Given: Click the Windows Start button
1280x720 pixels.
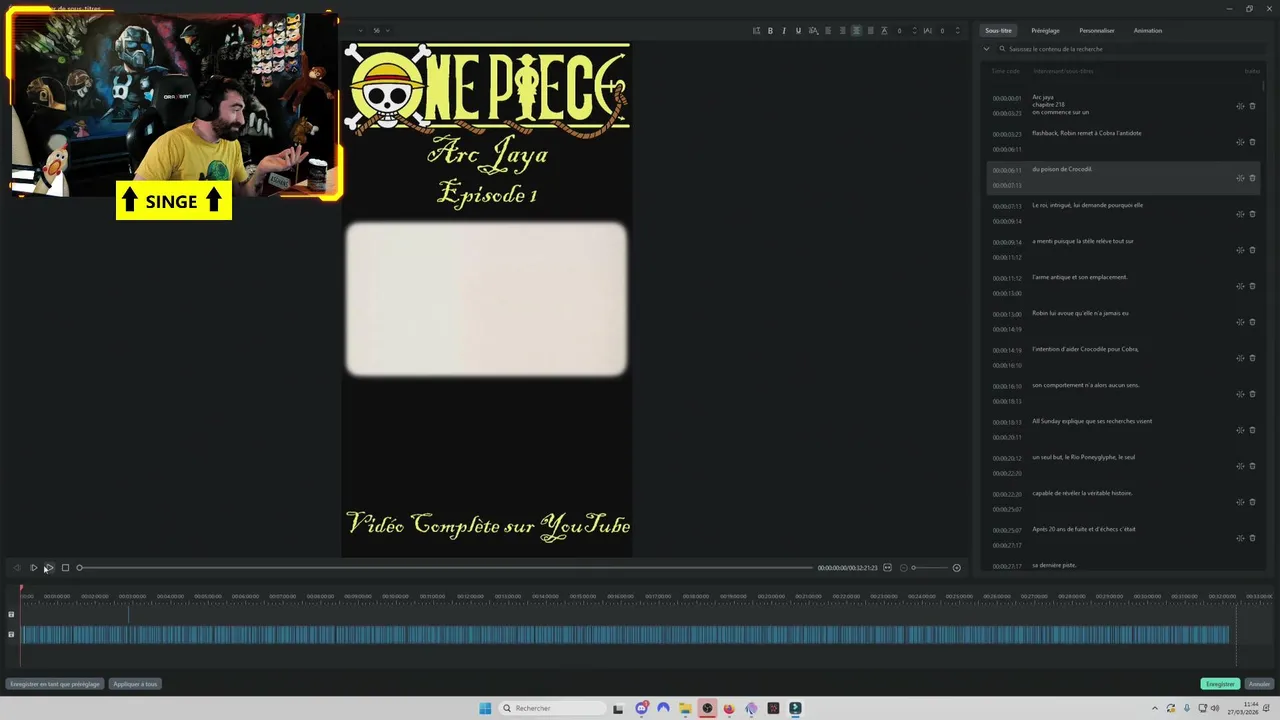Looking at the screenshot, I should 485,708.
